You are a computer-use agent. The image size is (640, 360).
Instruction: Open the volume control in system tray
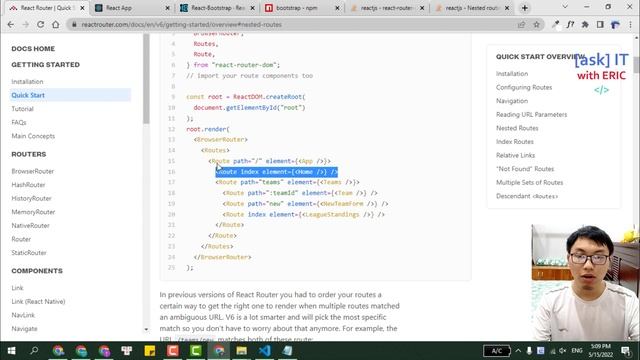[563, 351]
